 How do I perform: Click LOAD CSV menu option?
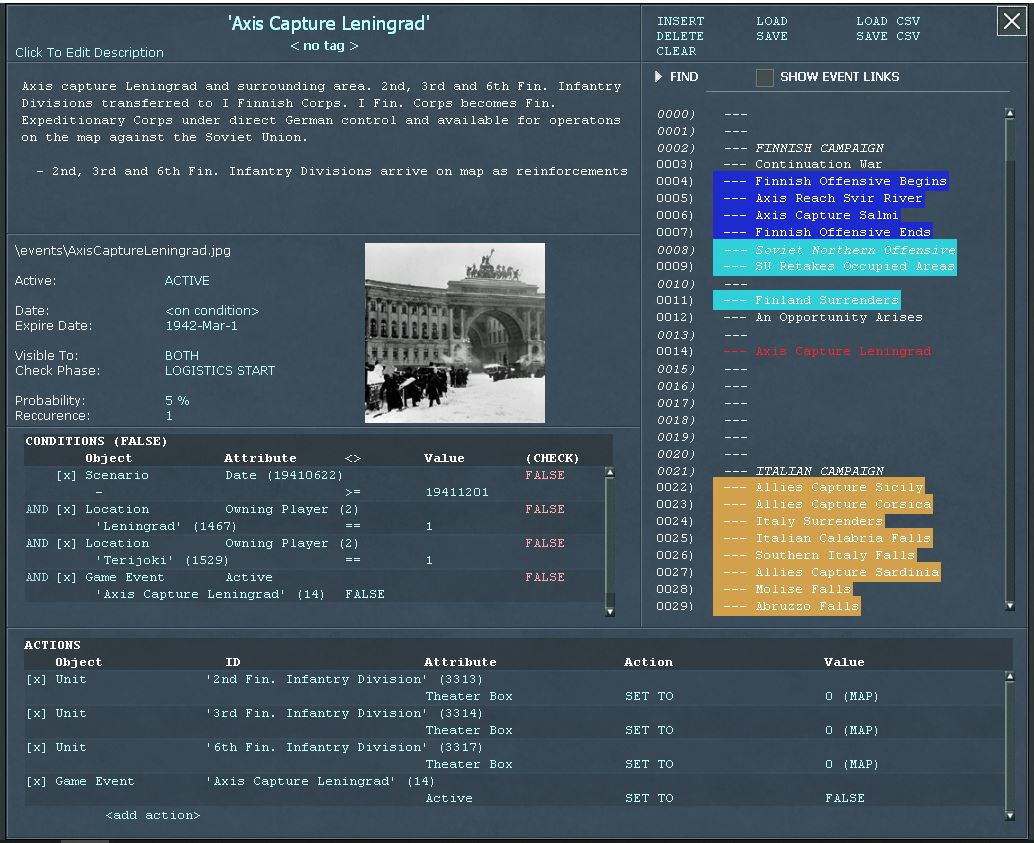click(x=888, y=21)
